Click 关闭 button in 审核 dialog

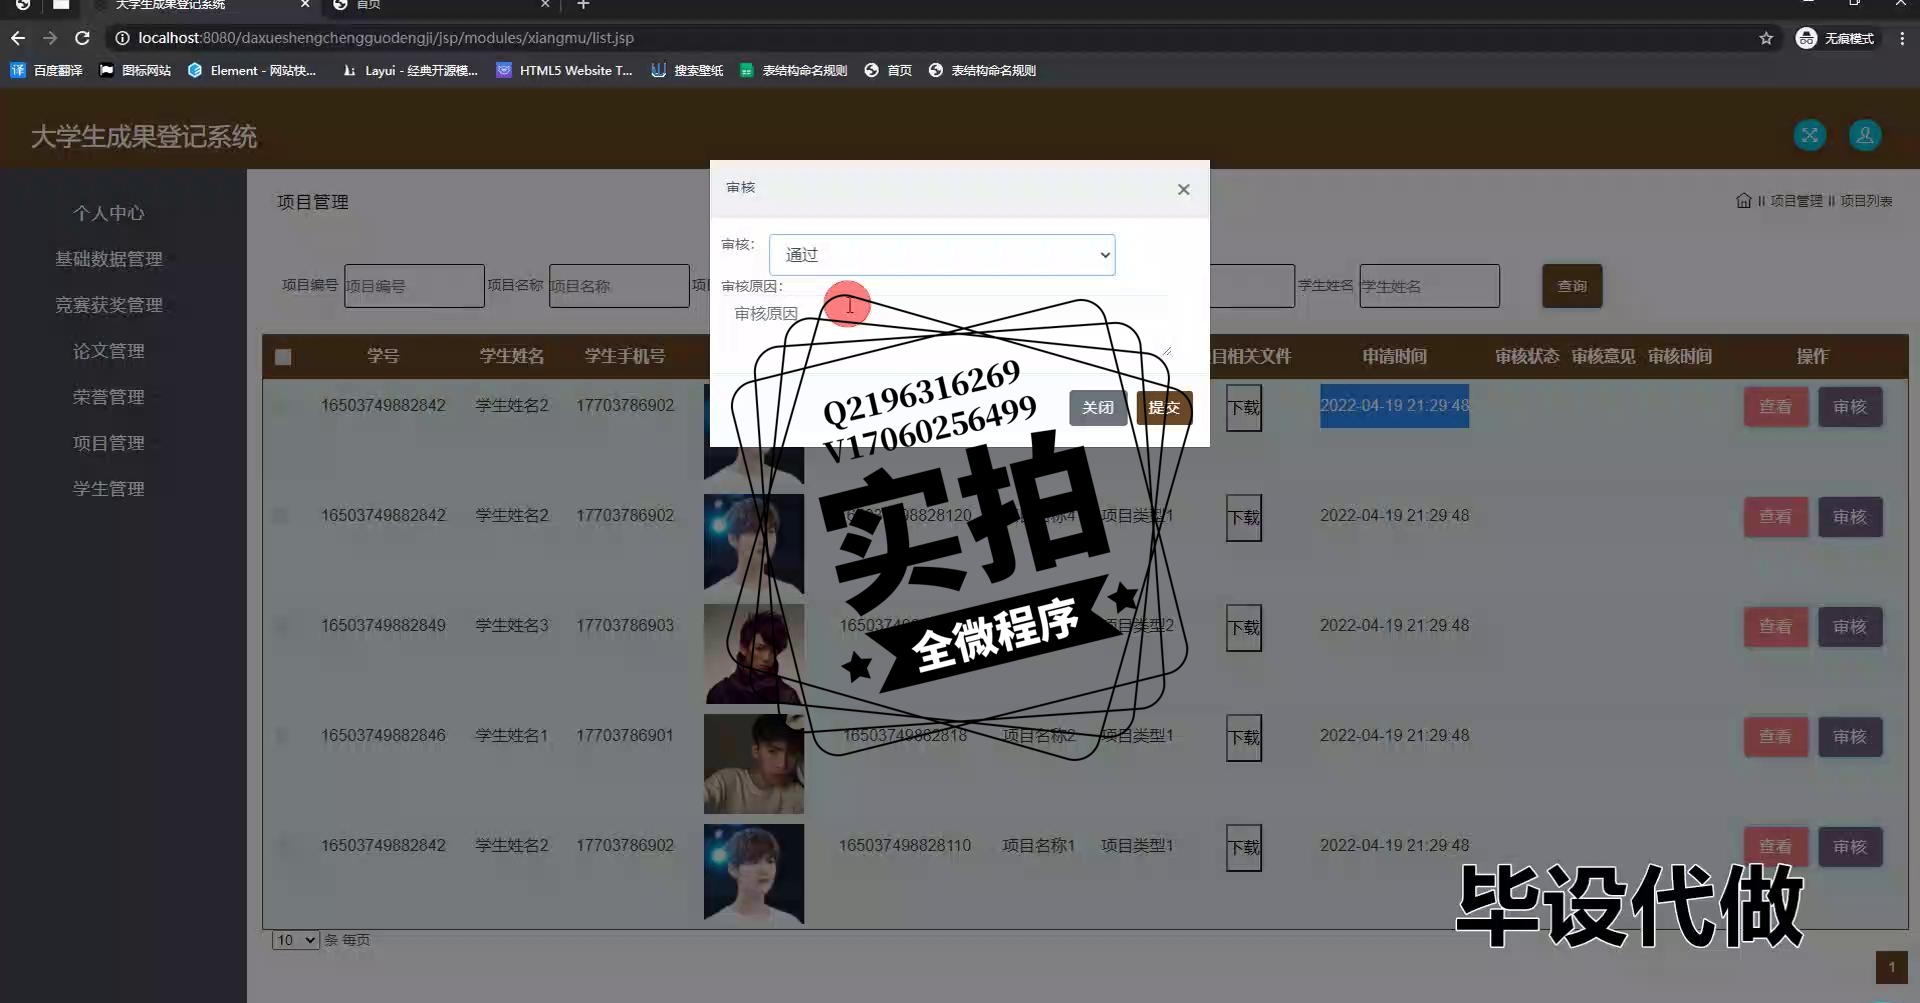pyautogui.click(x=1098, y=407)
